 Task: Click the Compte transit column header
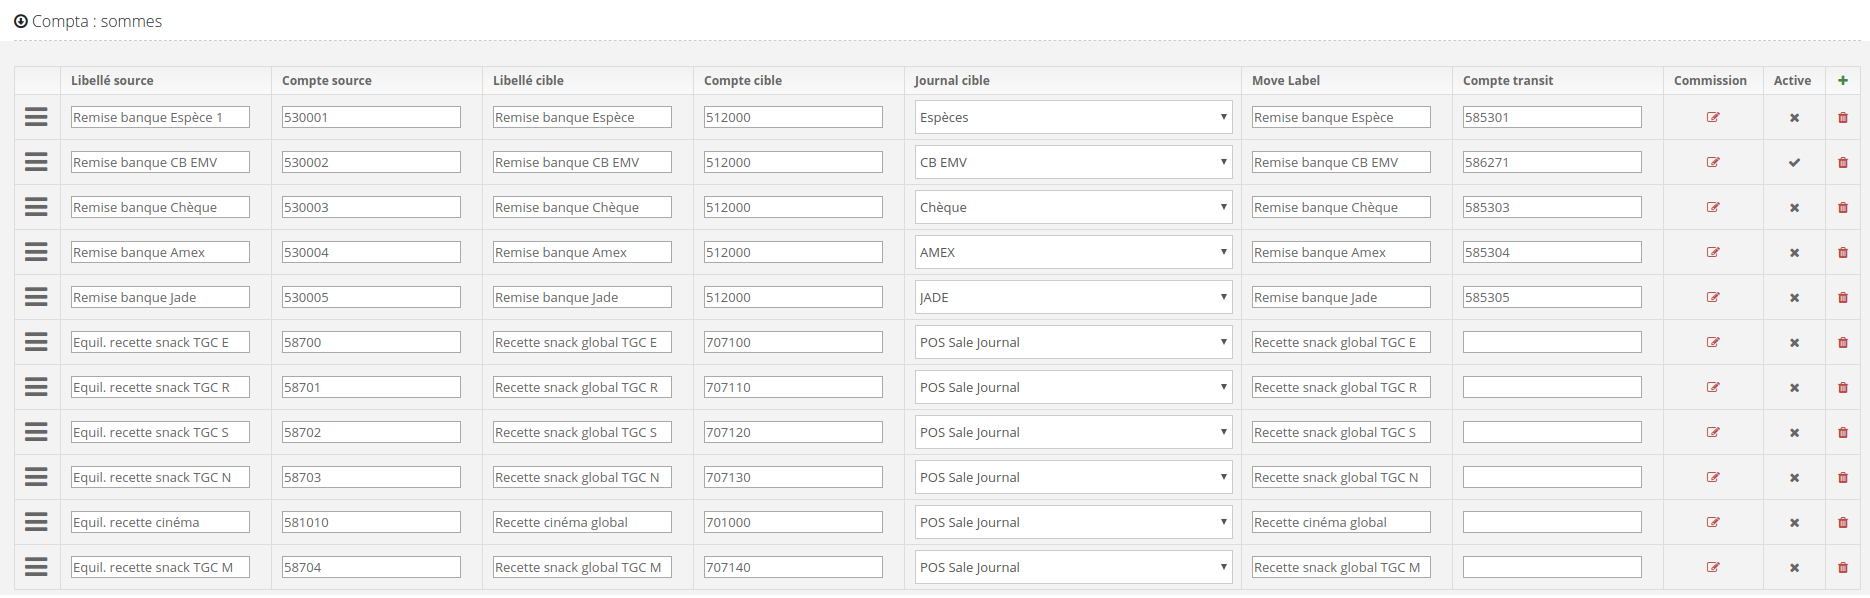pos(1507,81)
